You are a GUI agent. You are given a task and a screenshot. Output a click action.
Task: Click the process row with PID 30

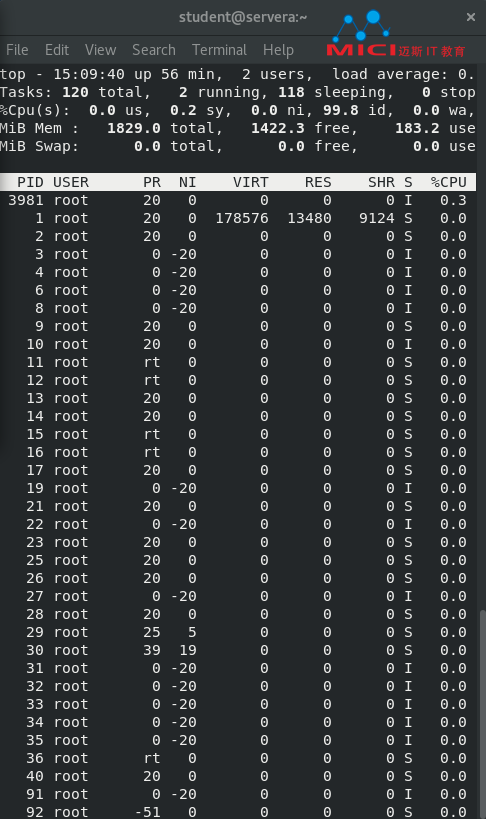coord(238,650)
